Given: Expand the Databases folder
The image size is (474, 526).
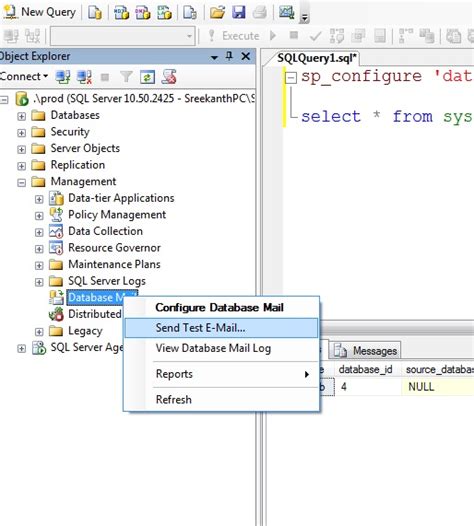Looking at the screenshot, I should pyautogui.click(x=21, y=116).
